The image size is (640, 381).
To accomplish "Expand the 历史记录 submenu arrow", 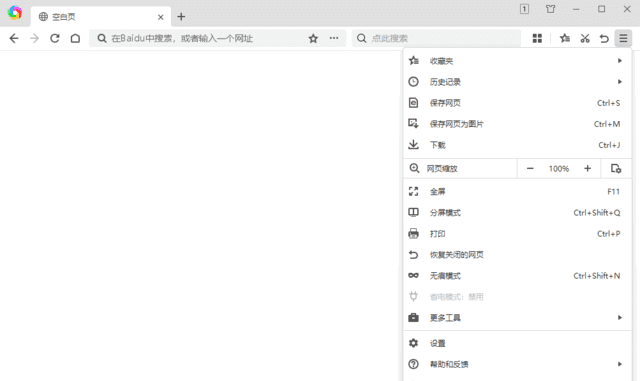I will (620, 82).
